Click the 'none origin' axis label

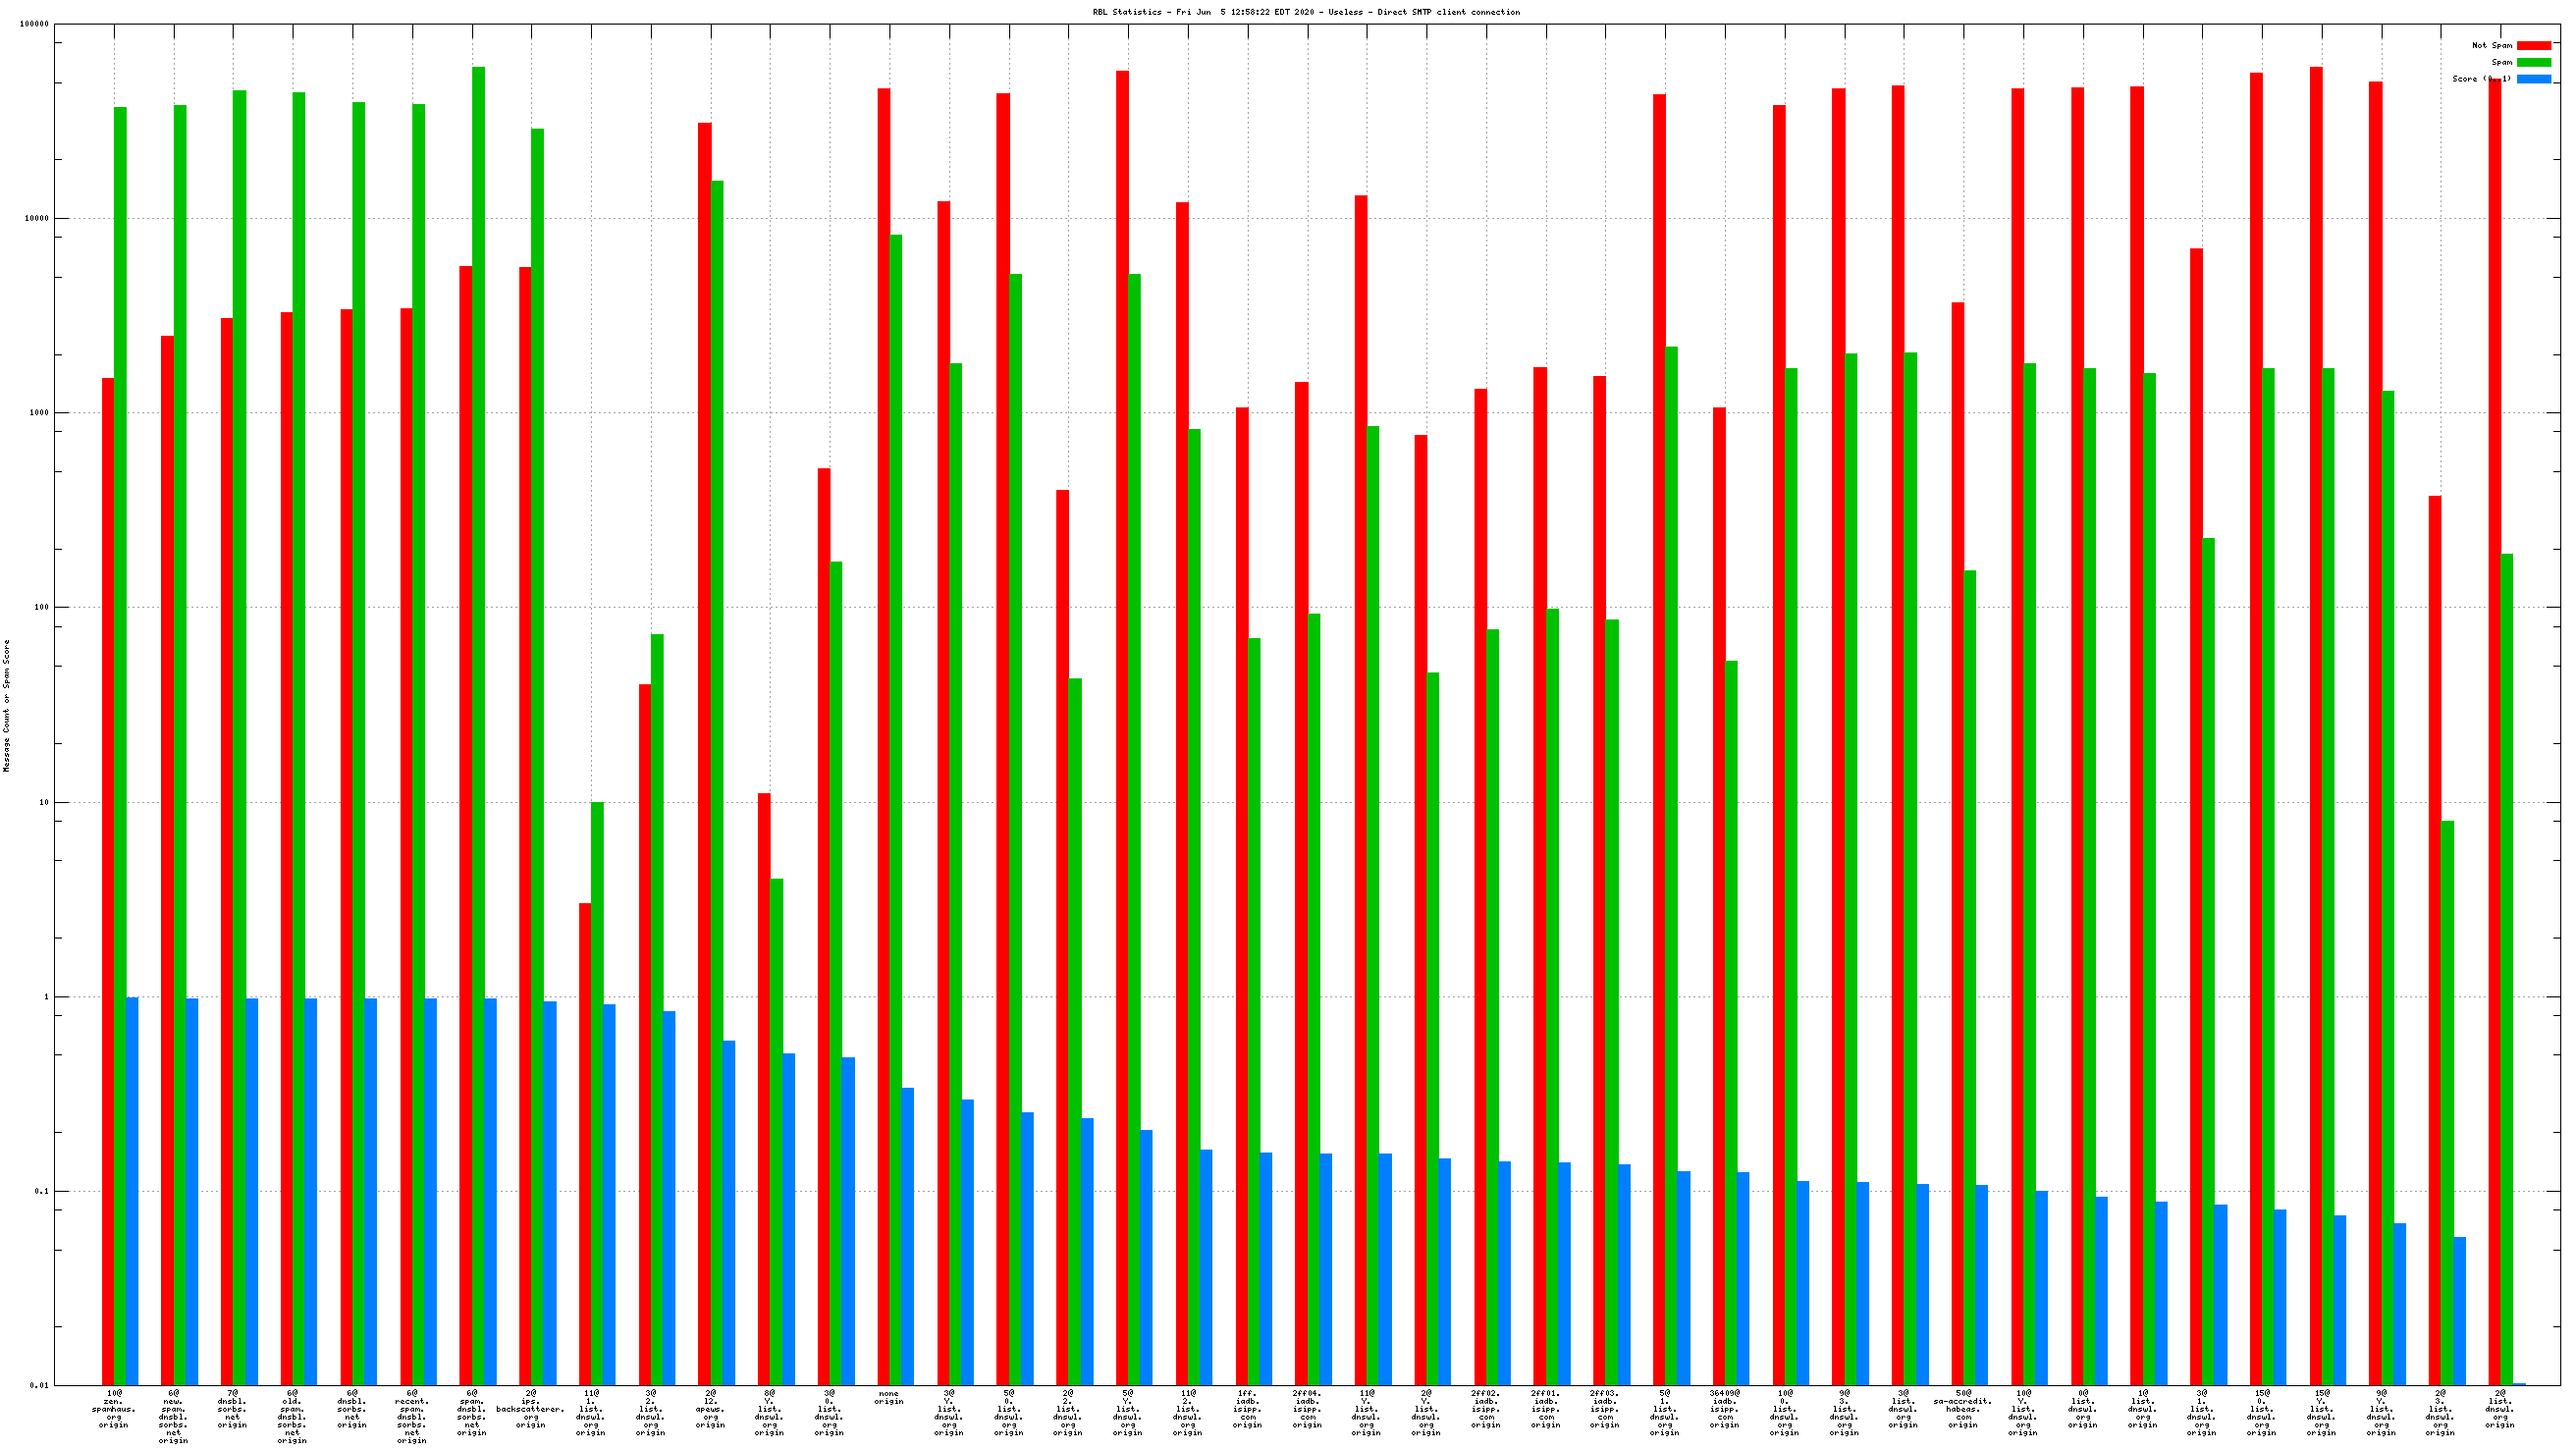pos(888,1397)
